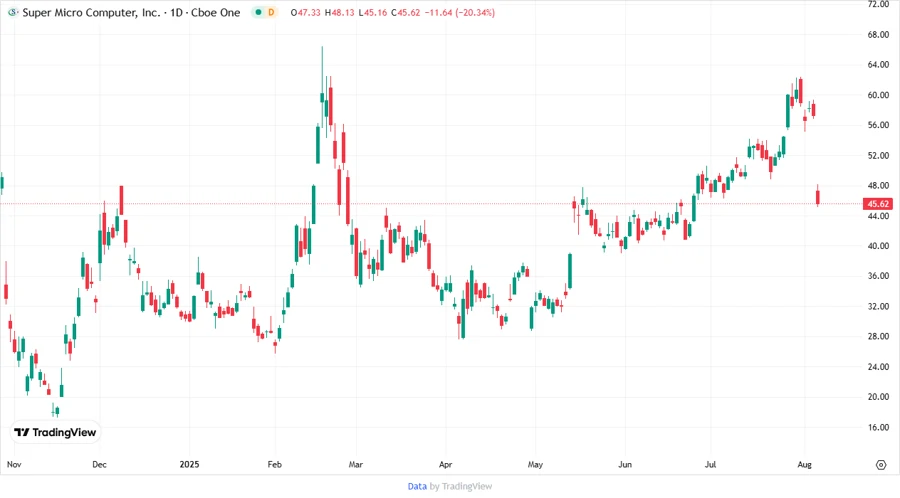Click the Super Micro Computer symbol logo
Image resolution: width=900 pixels, height=498 pixels.
pyautogui.click(x=13, y=12)
